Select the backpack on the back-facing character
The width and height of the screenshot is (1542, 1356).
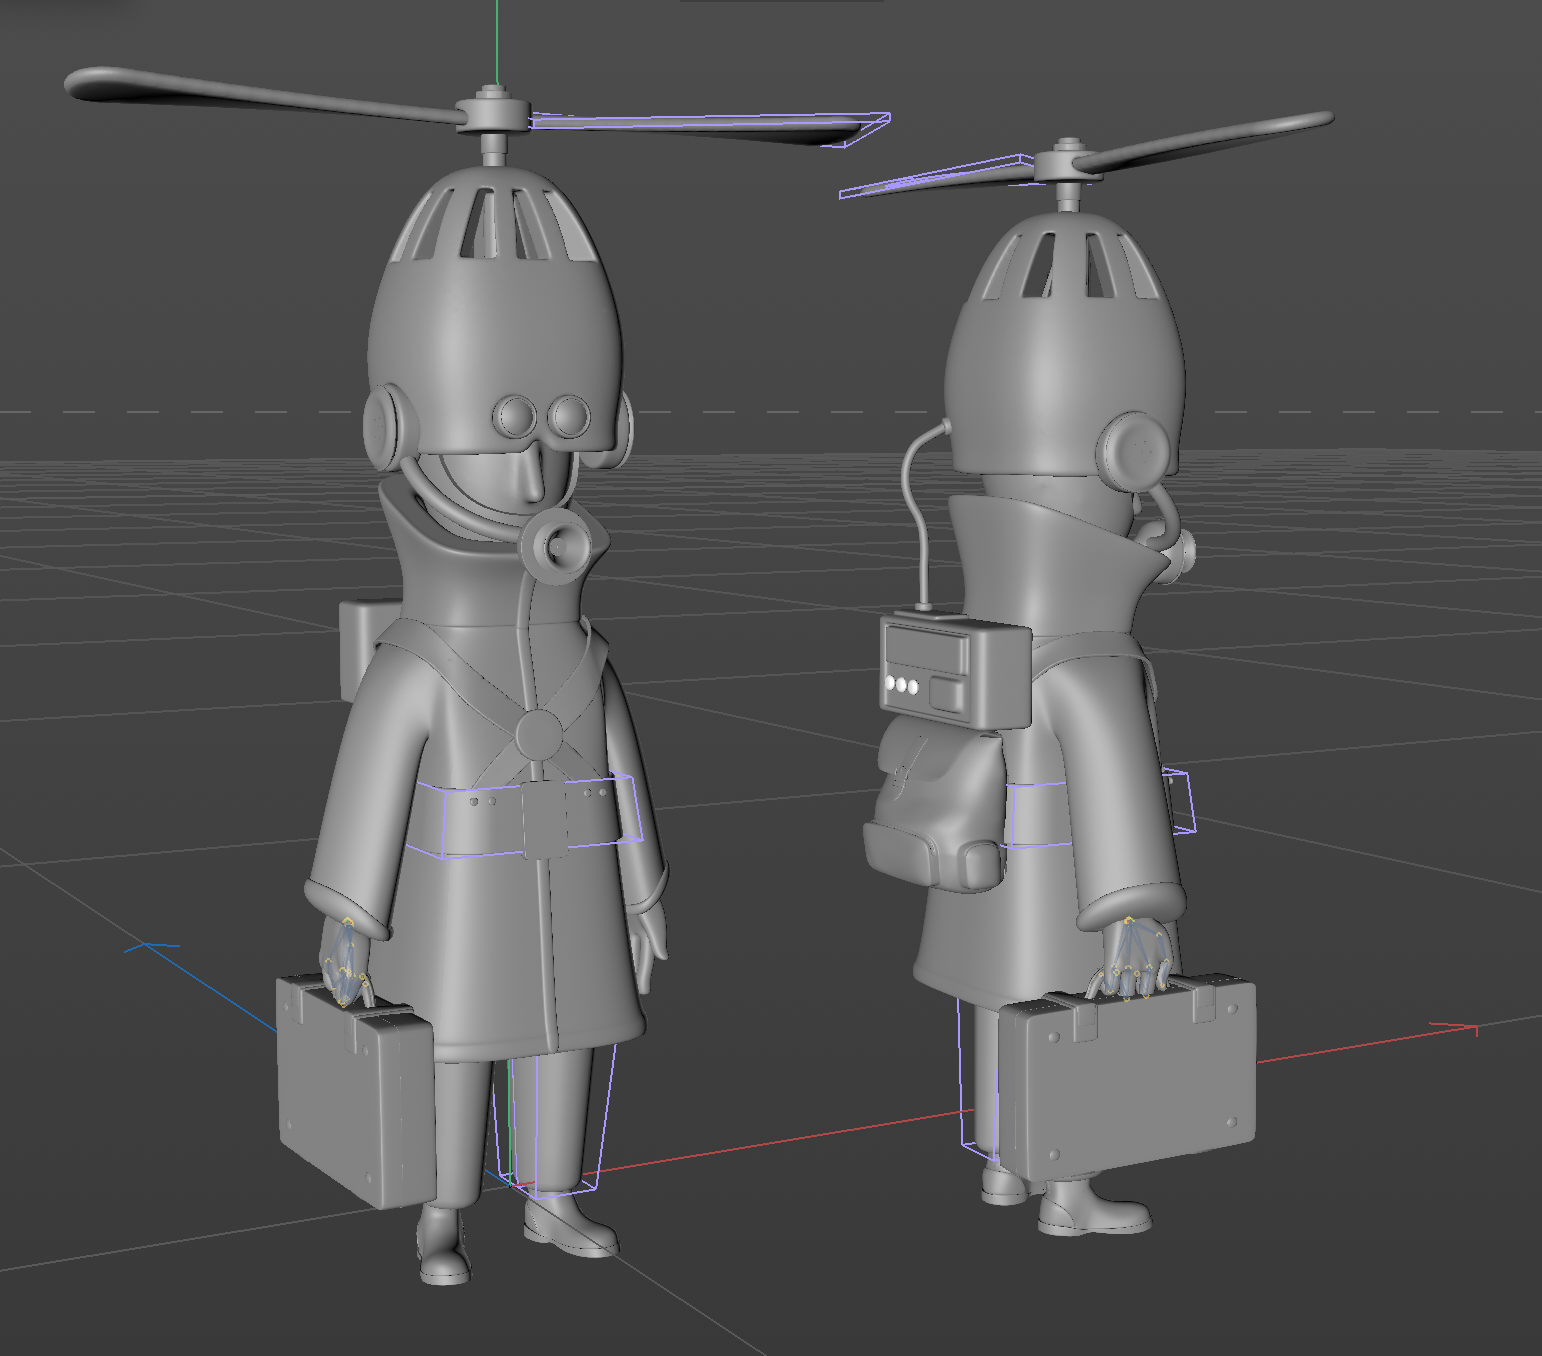(x=935, y=805)
